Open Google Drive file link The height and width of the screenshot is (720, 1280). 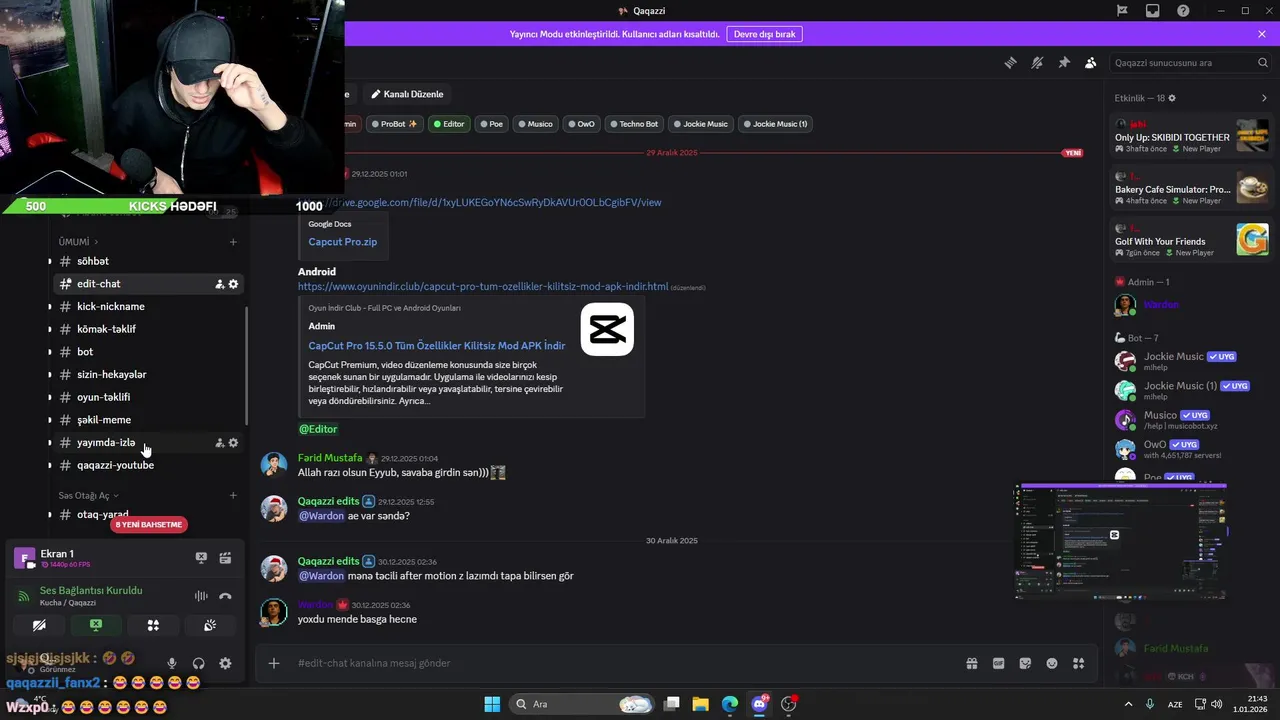480,202
